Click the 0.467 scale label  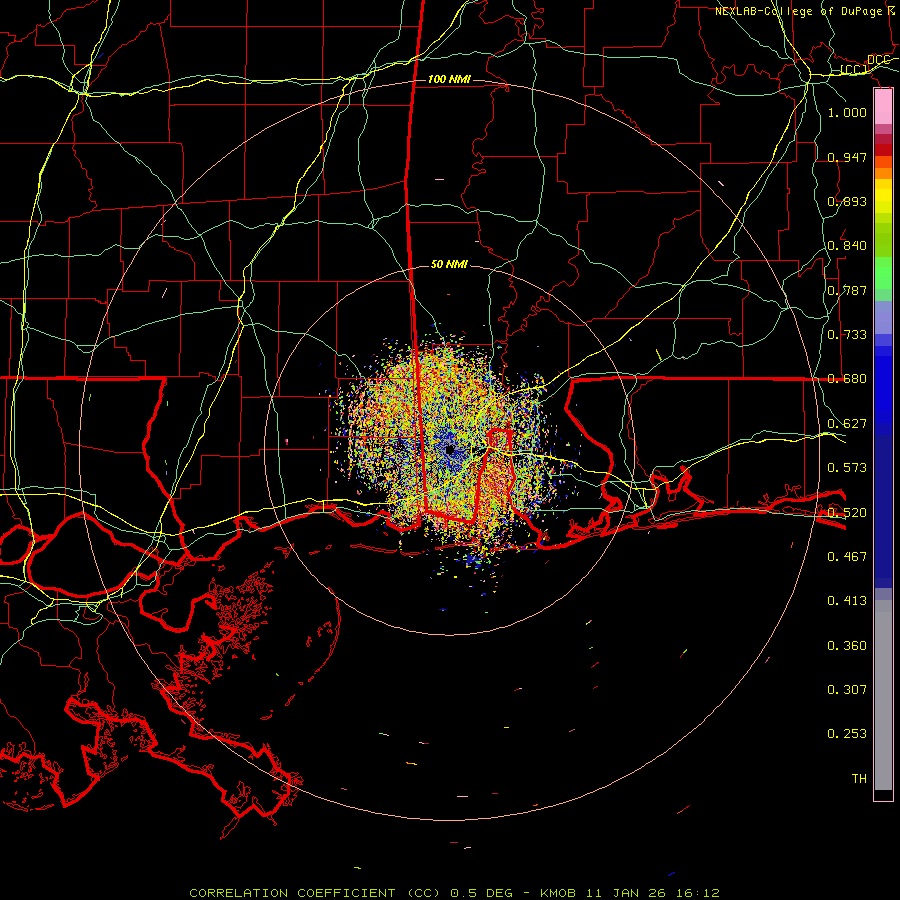click(x=847, y=556)
